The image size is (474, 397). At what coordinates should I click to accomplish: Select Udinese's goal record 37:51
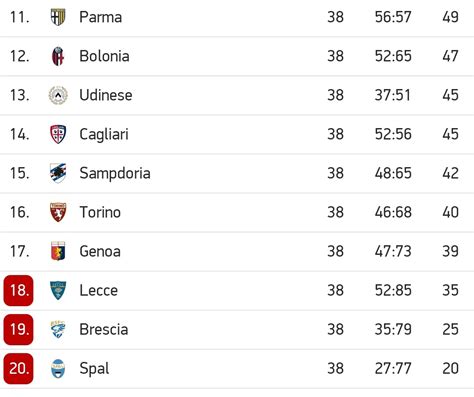coord(393,95)
